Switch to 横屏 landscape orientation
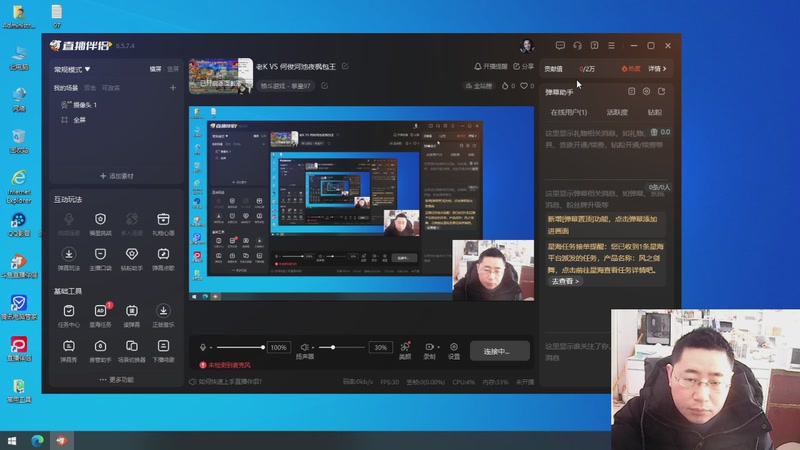This screenshot has height=450, width=800. point(155,69)
